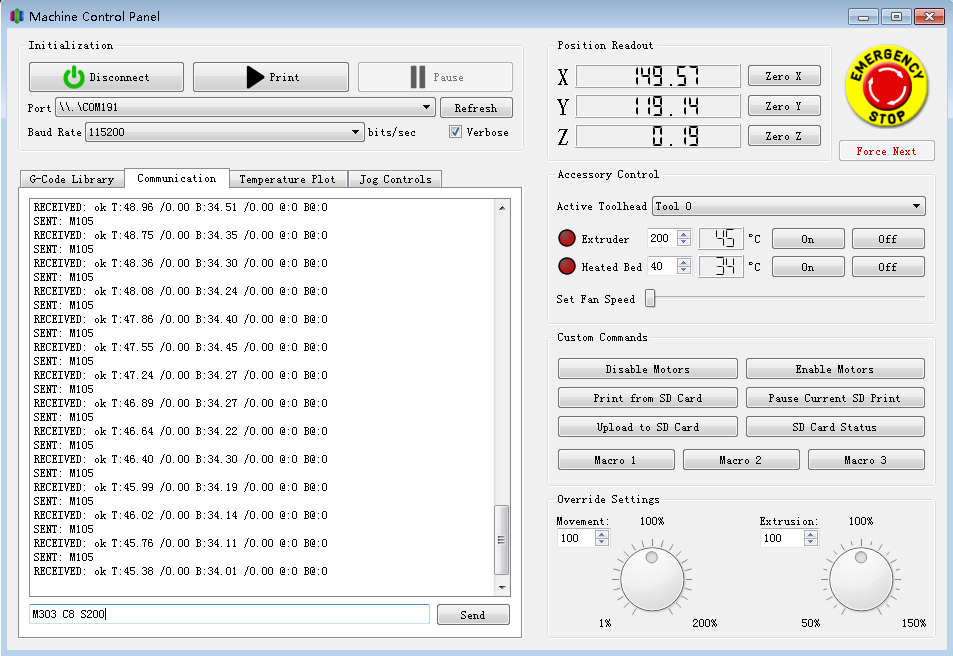Open the Port COM191 dropdown

pyautogui.click(x=246, y=107)
